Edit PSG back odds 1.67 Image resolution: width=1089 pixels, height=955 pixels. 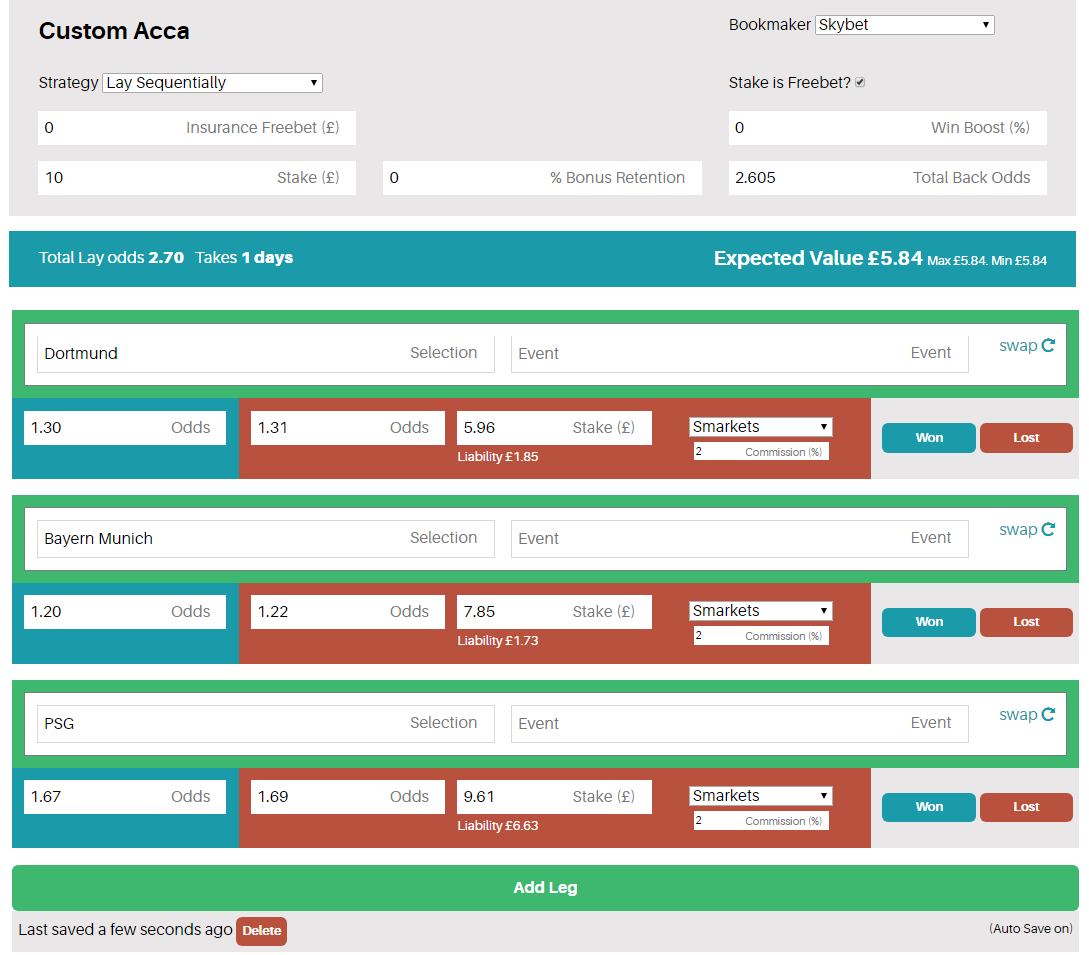pos(125,797)
